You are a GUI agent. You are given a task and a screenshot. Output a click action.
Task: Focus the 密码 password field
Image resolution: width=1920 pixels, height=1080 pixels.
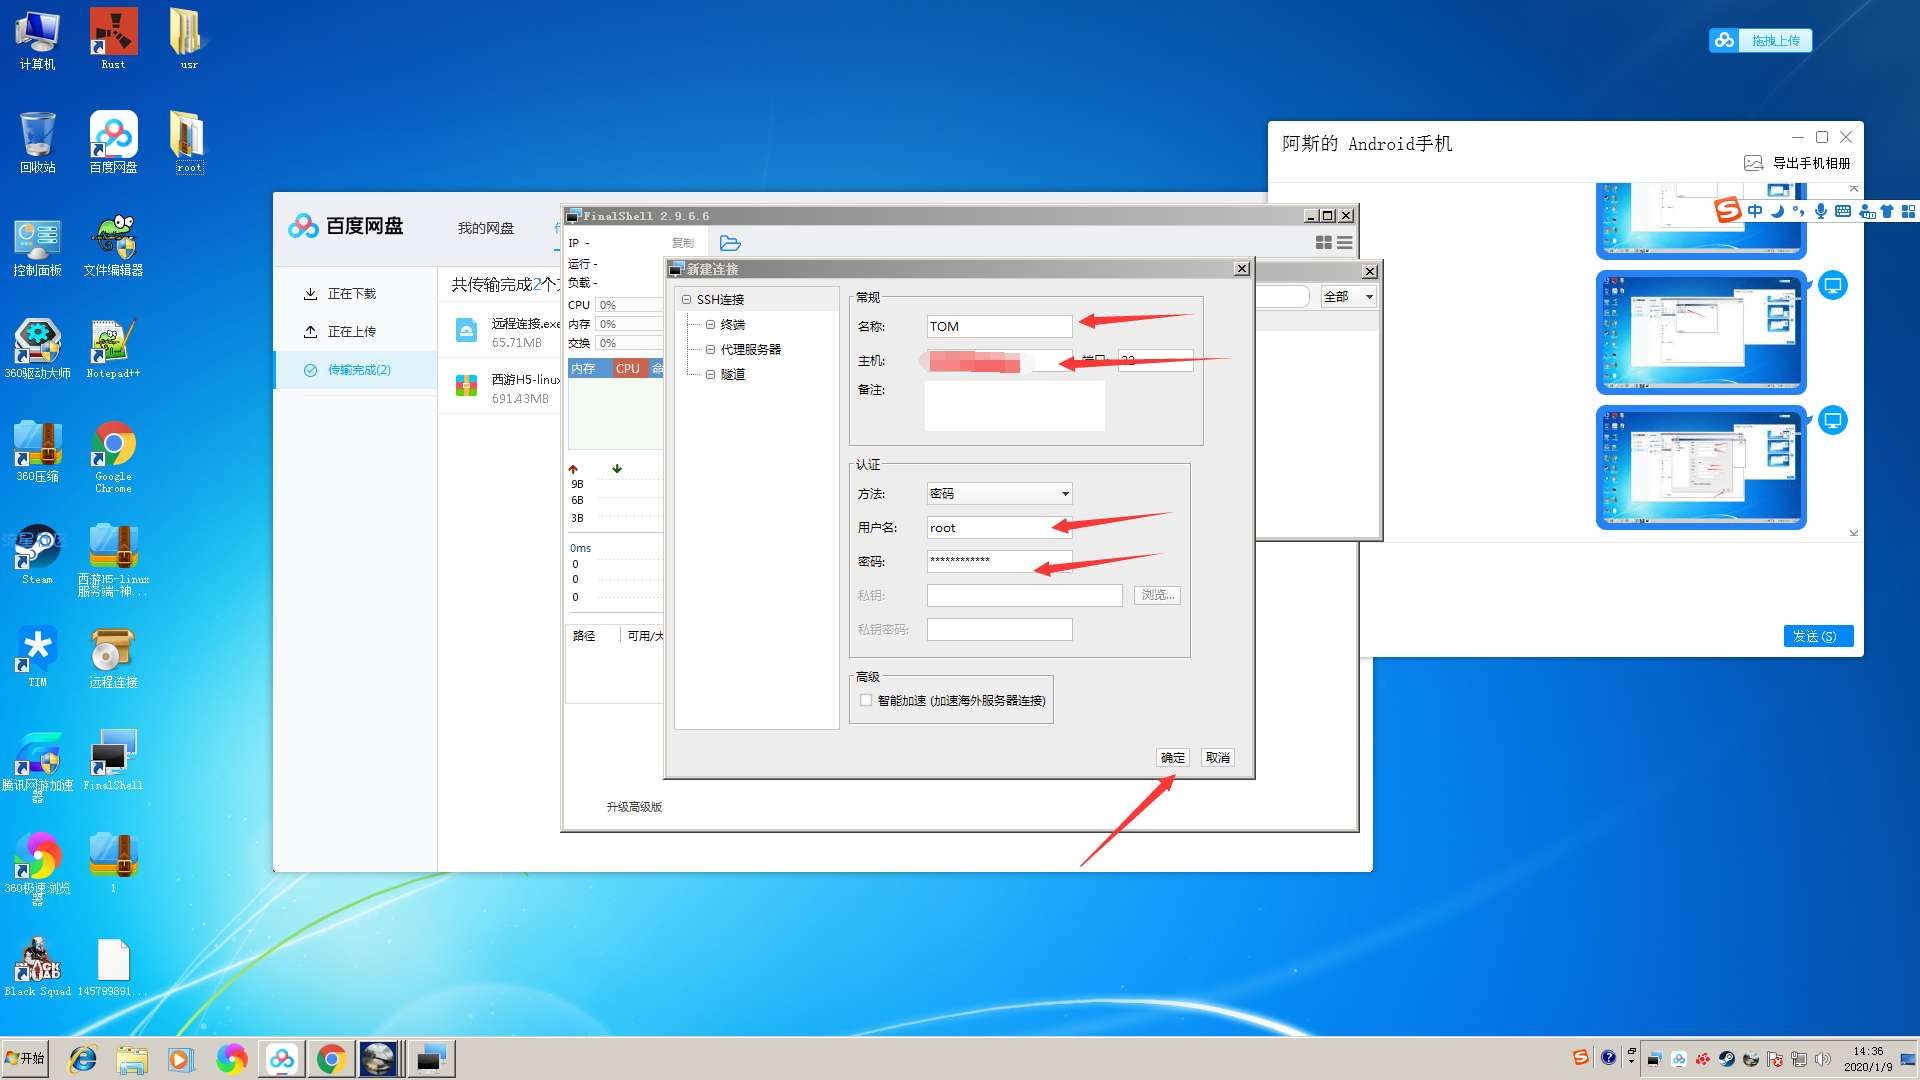pyautogui.click(x=999, y=561)
